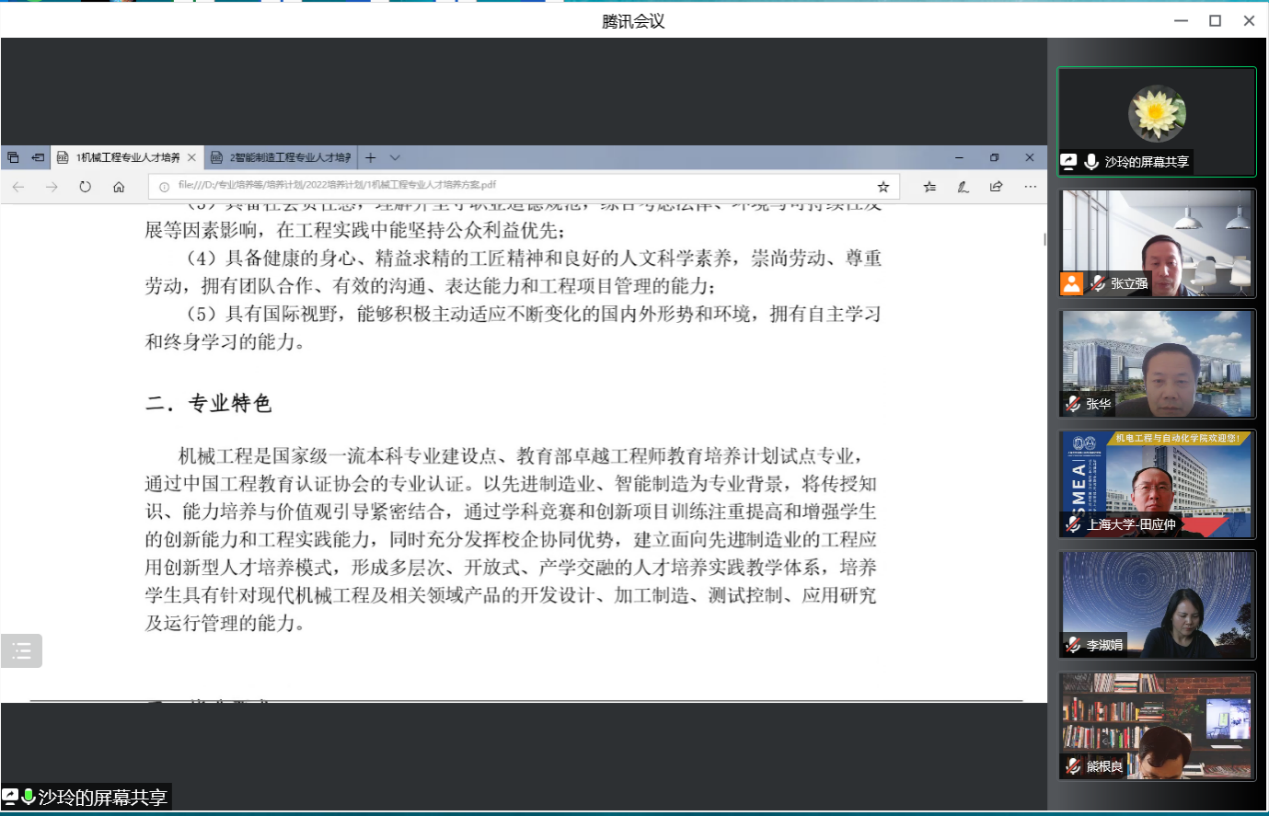Click muted microphone icon for 李淑娟
Viewport: 1269px width, 816px height.
[x=1073, y=645]
